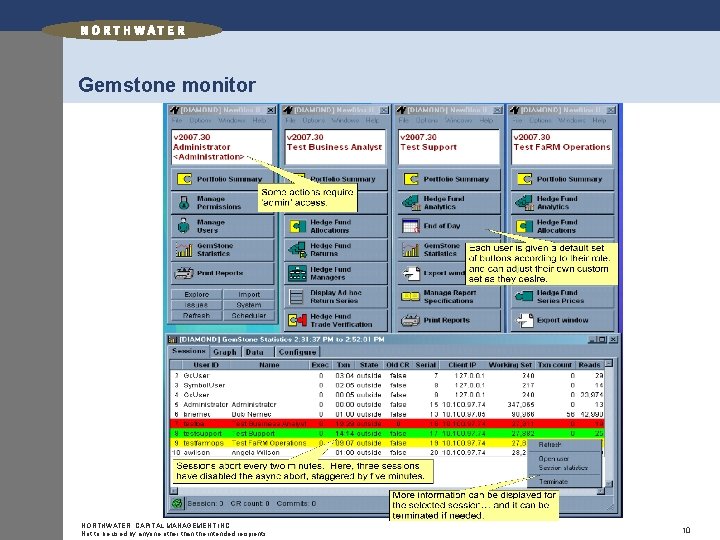This screenshot has height=540, width=720.
Task: Open Manage Users in the Administrator window
Action: click(x=223, y=226)
